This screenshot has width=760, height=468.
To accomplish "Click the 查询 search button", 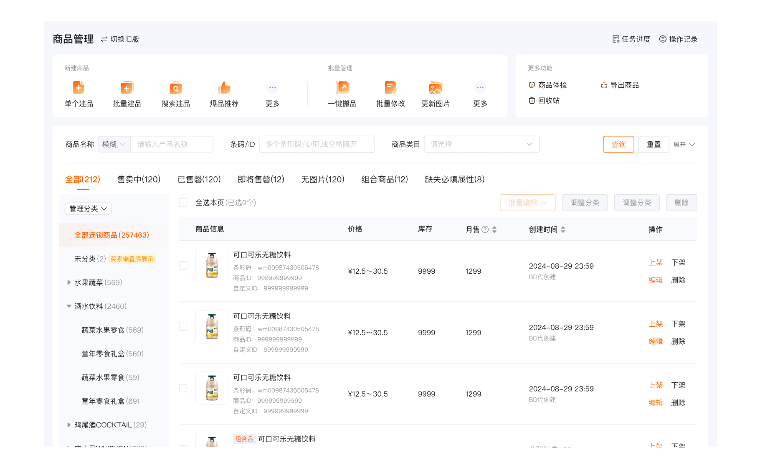I will 618,144.
